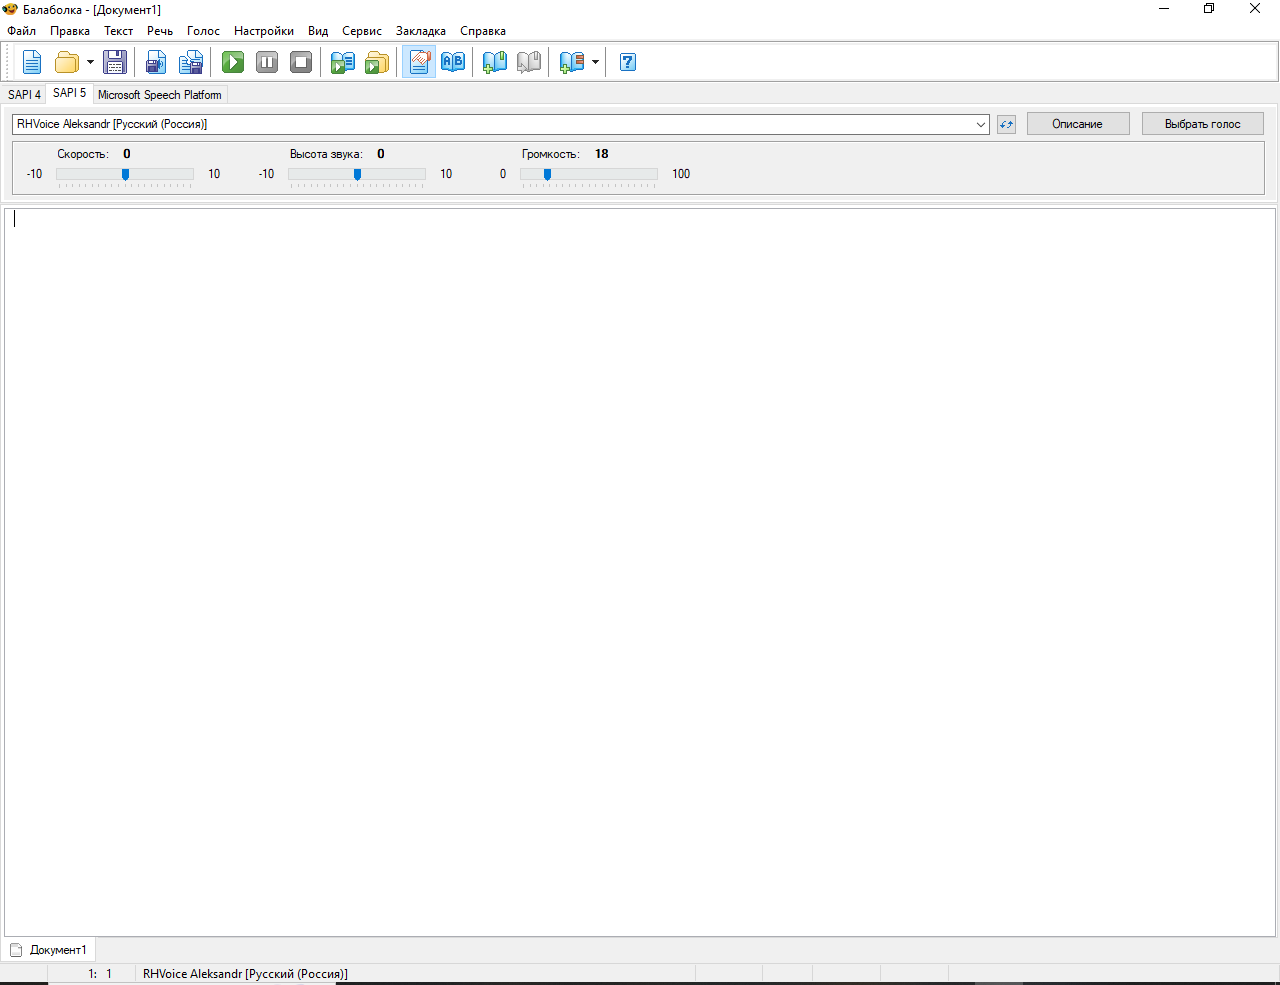
Task: Click the Описание button
Action: [1077, 124]
